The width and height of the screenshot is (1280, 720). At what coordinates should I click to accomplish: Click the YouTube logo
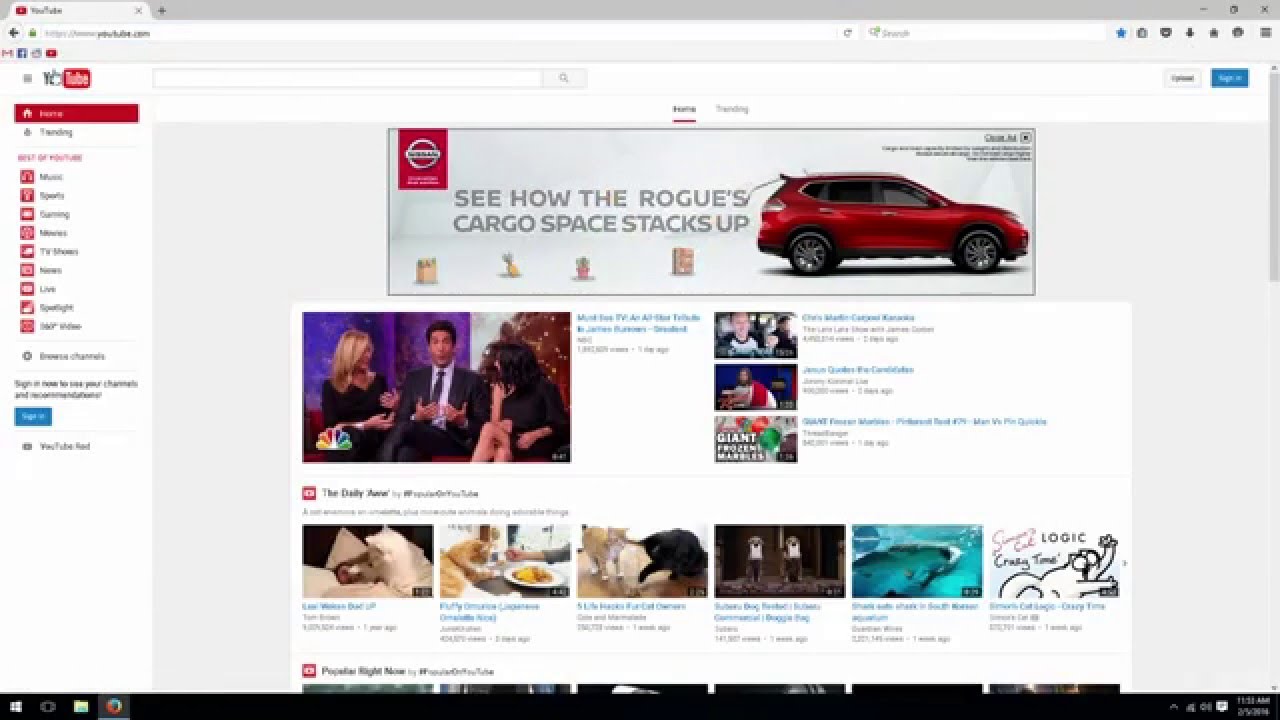tap(67, 78)
